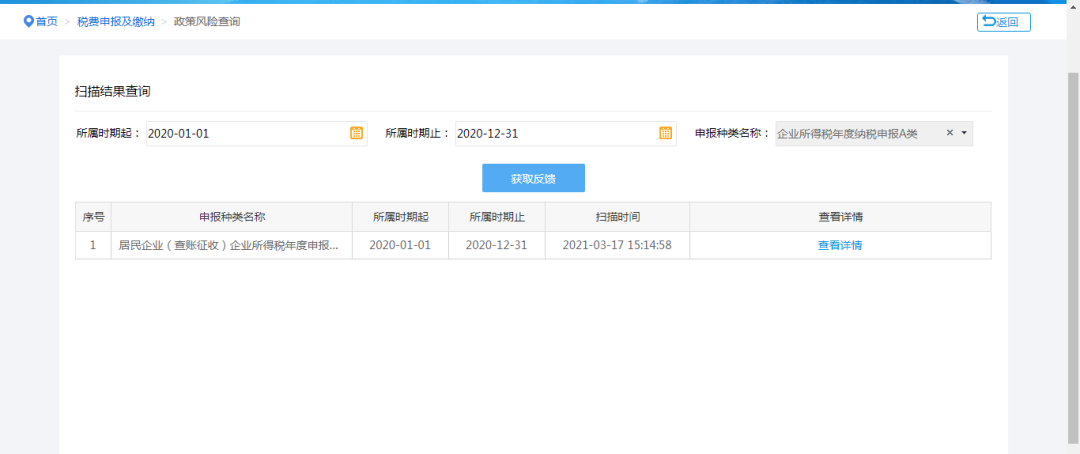1080x454 pixels.
Task: Select table cell 2020-12-31 in row 1
Action: [497, 245]
